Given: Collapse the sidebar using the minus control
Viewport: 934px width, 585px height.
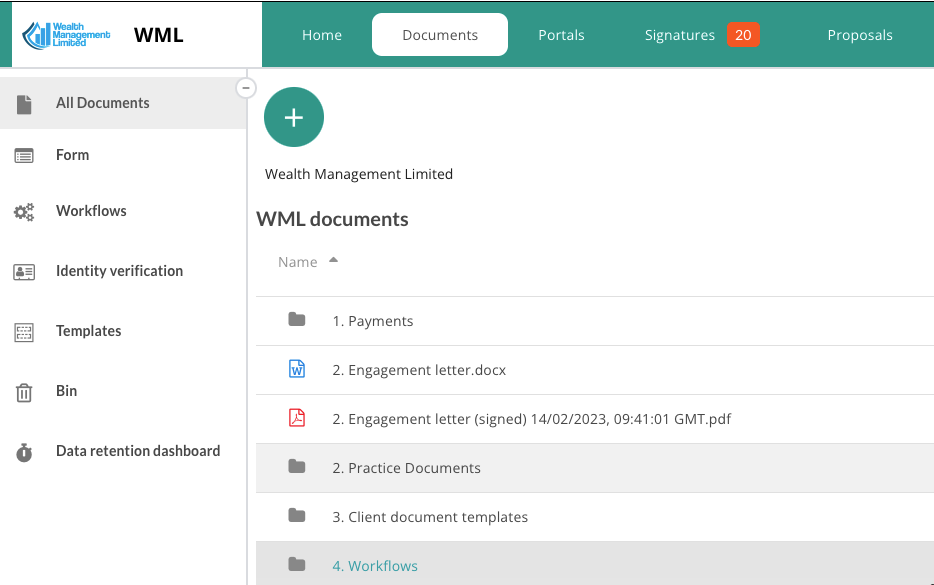Looking at the screenshot, I should click(x=246, y=88).
